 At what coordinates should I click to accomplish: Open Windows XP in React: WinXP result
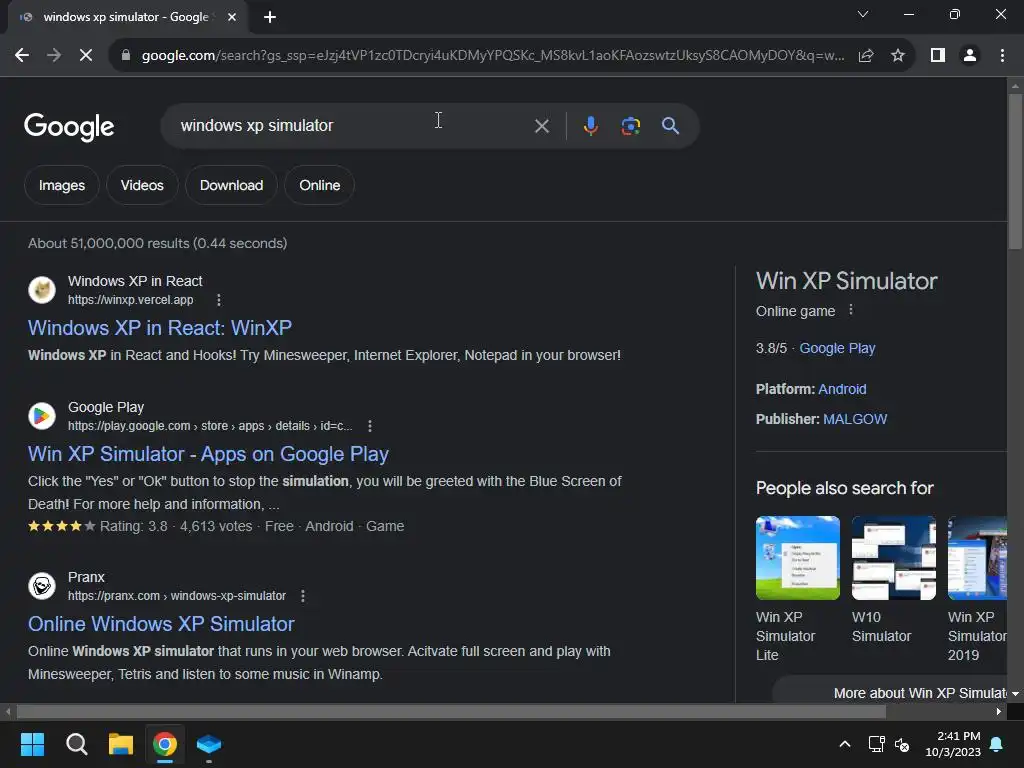coord(160,328)
